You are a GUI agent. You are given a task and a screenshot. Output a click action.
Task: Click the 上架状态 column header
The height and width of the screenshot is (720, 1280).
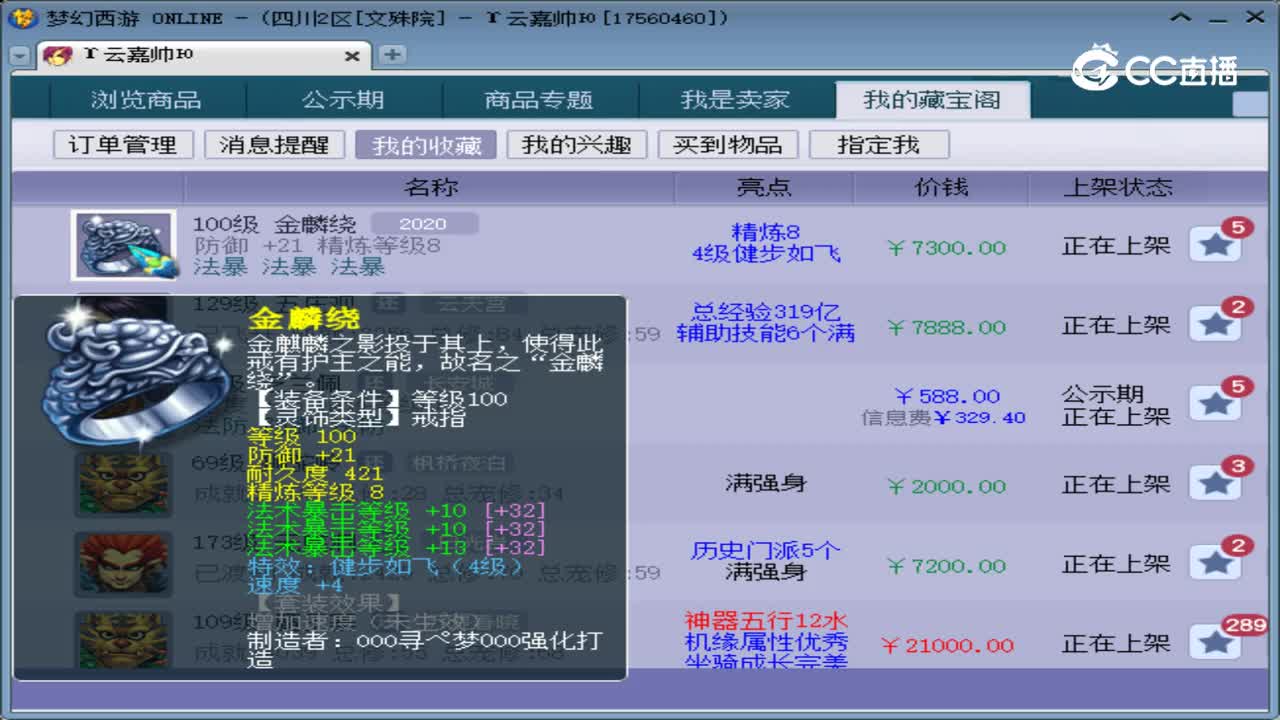(x=1117, y=187)
